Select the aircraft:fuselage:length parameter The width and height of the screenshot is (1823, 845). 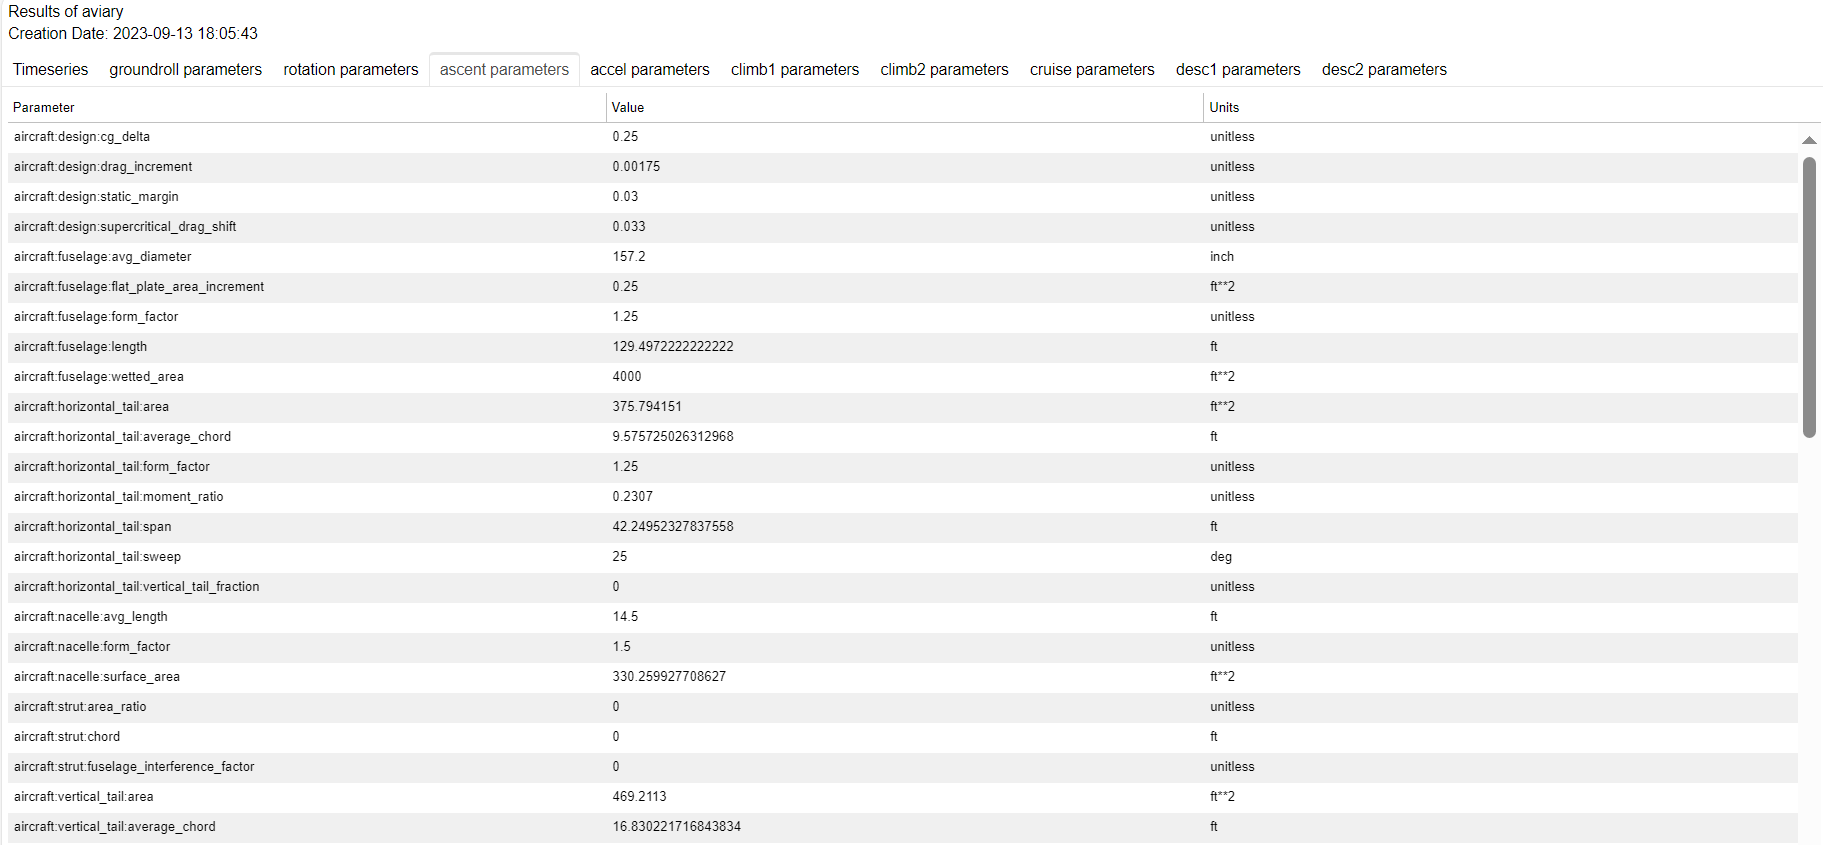pyautogui.click(x=80, y=347)
